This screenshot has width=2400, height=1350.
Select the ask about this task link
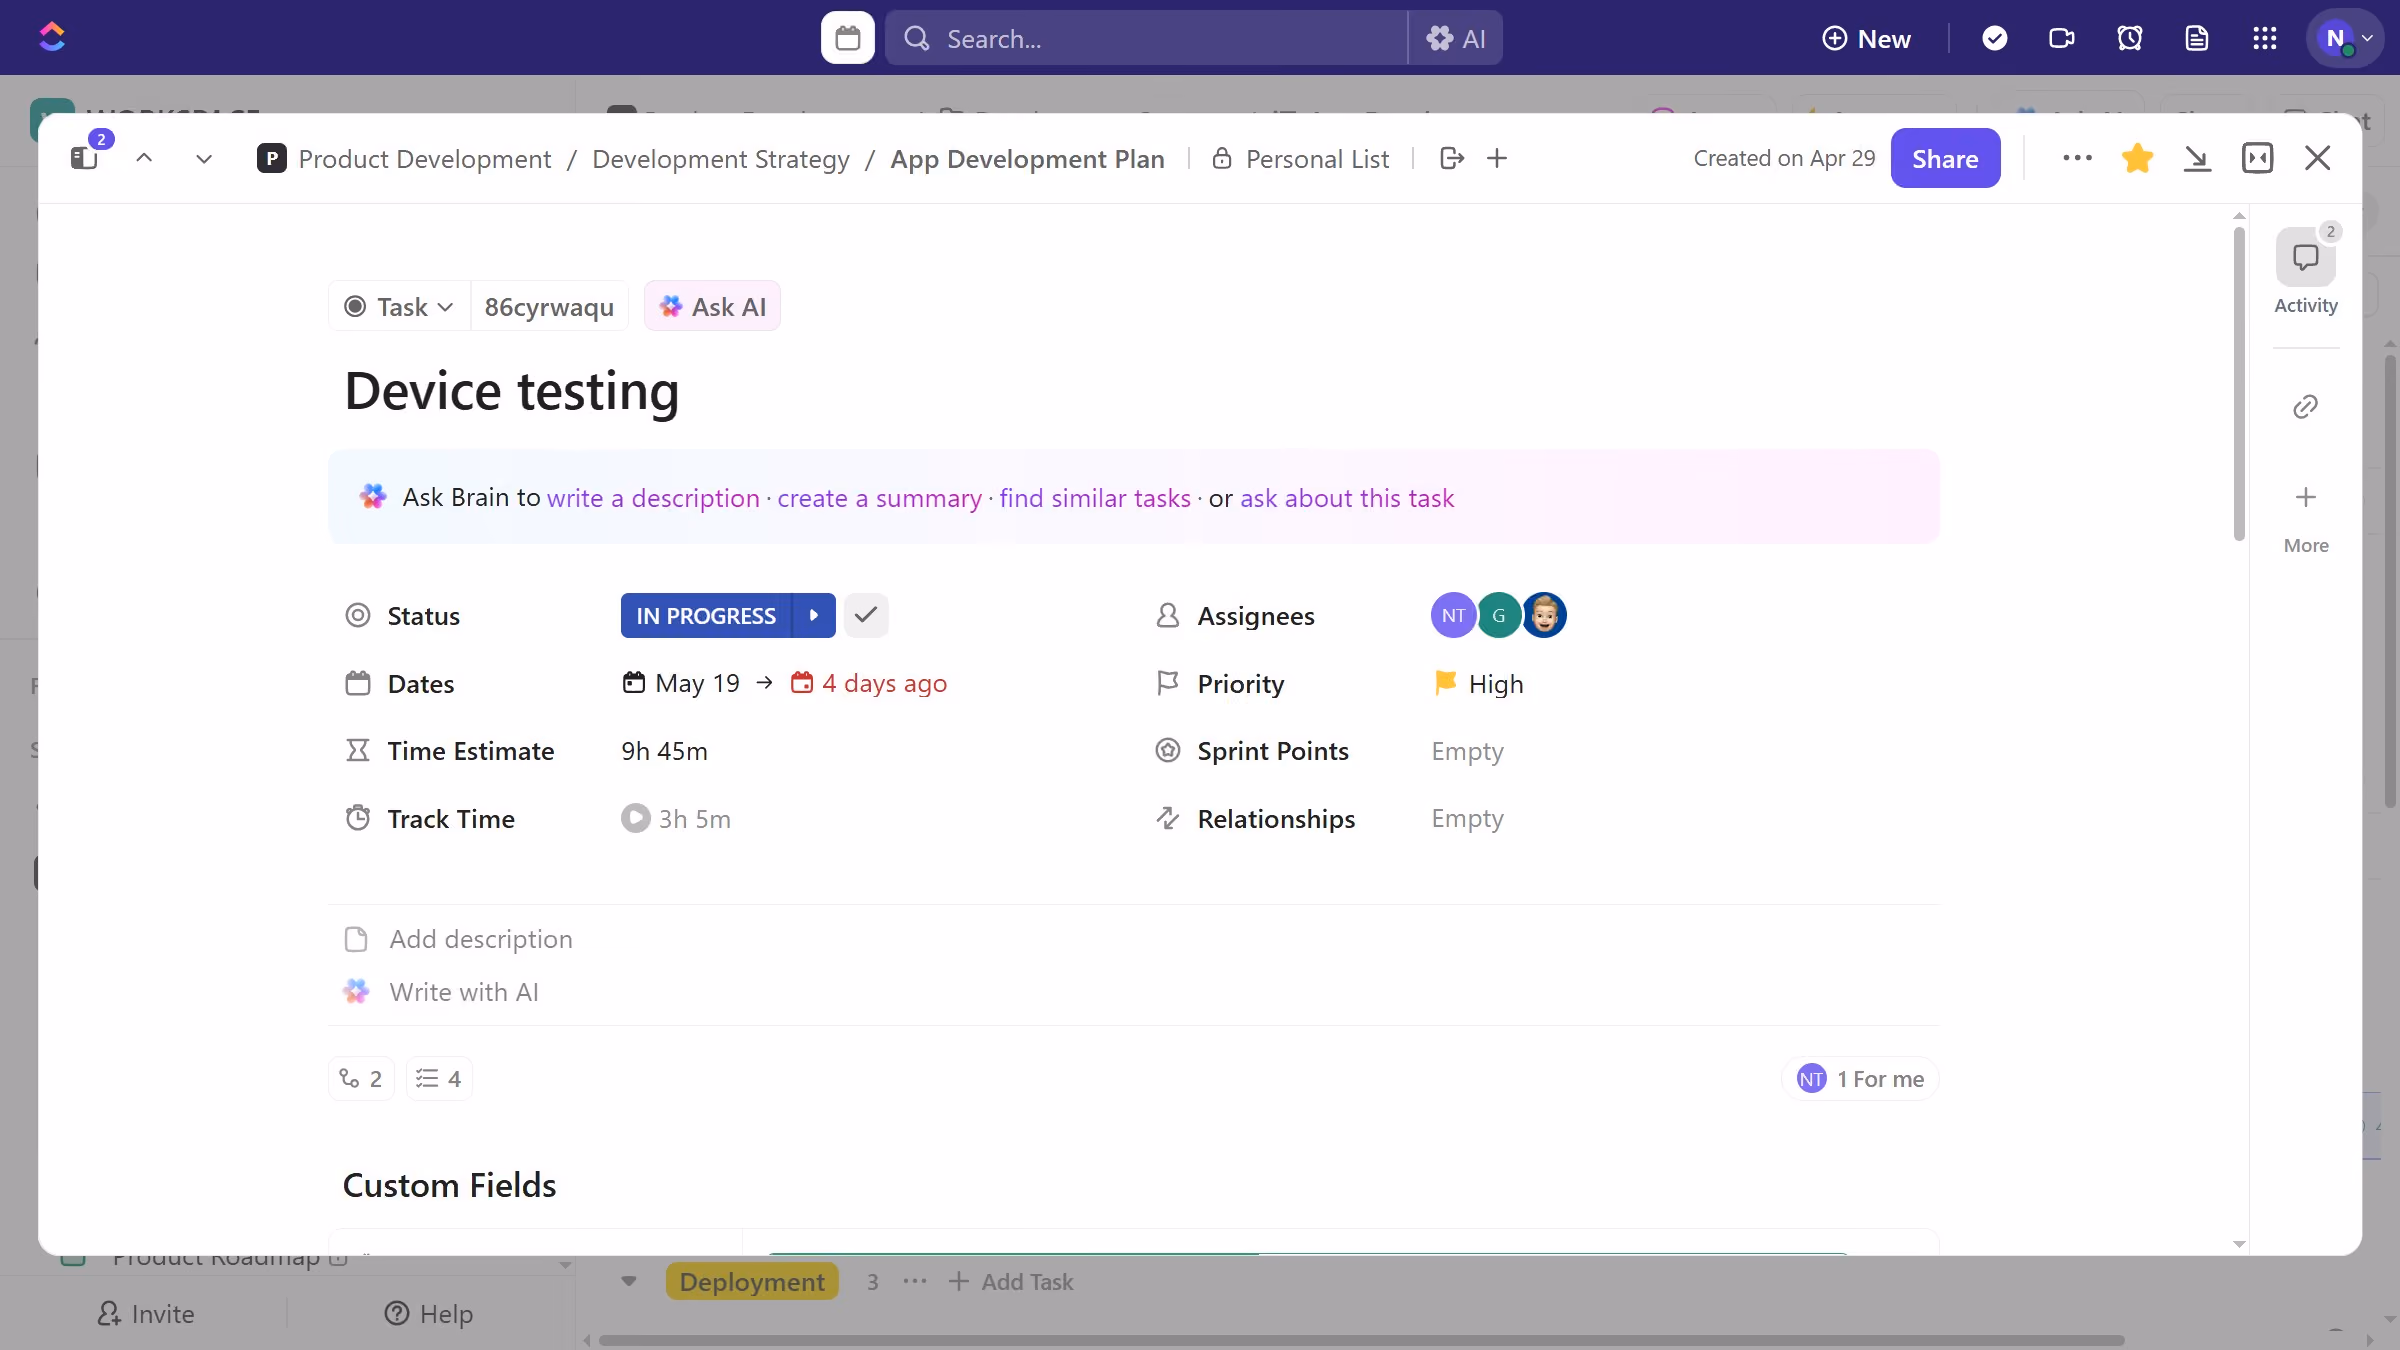click(x=1347, y=498)
